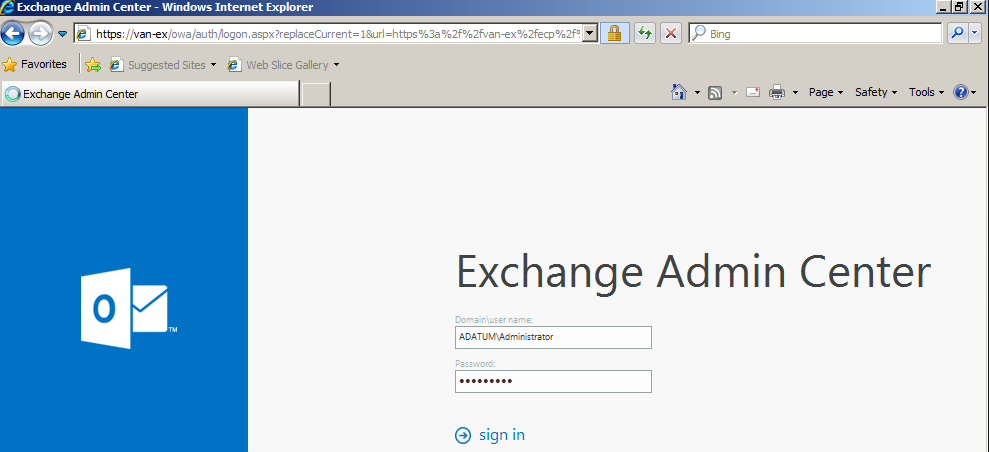Click the Favorites star icon
This screenshot has height=452, width=989.
coord(9,64)
